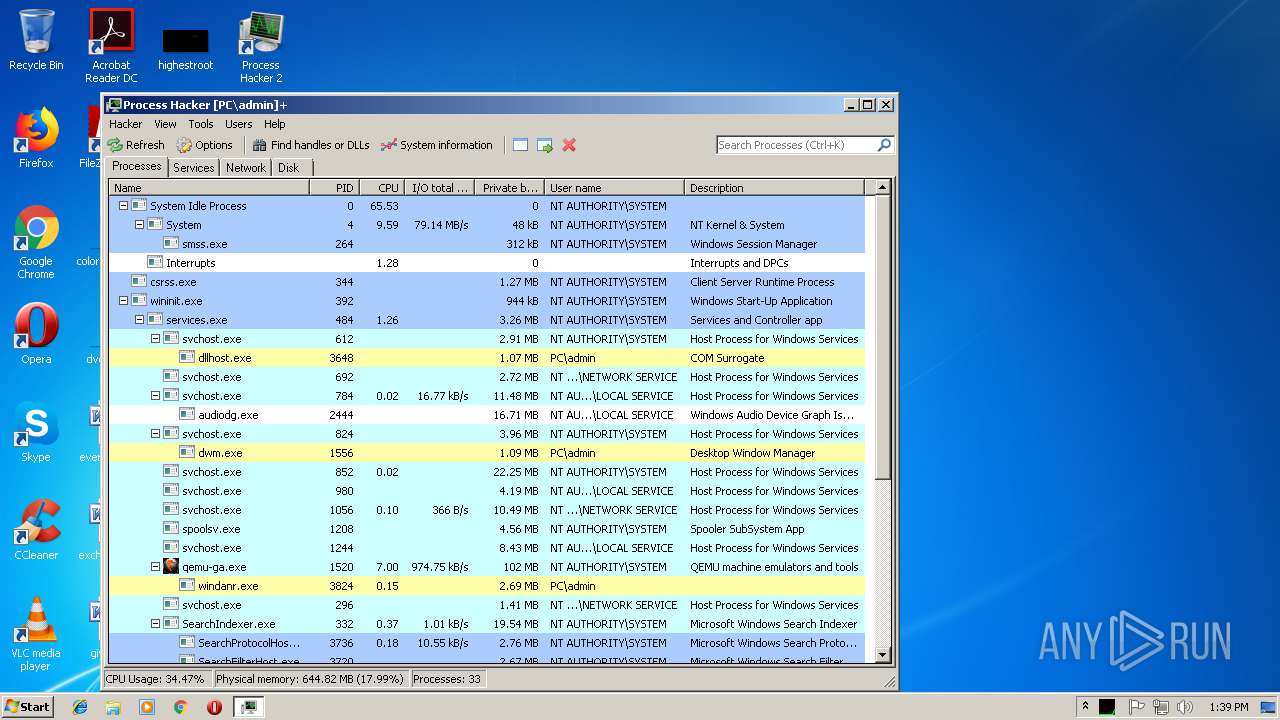Open the Help menu
1280x720 pixels.
click(x=274, y=124)
